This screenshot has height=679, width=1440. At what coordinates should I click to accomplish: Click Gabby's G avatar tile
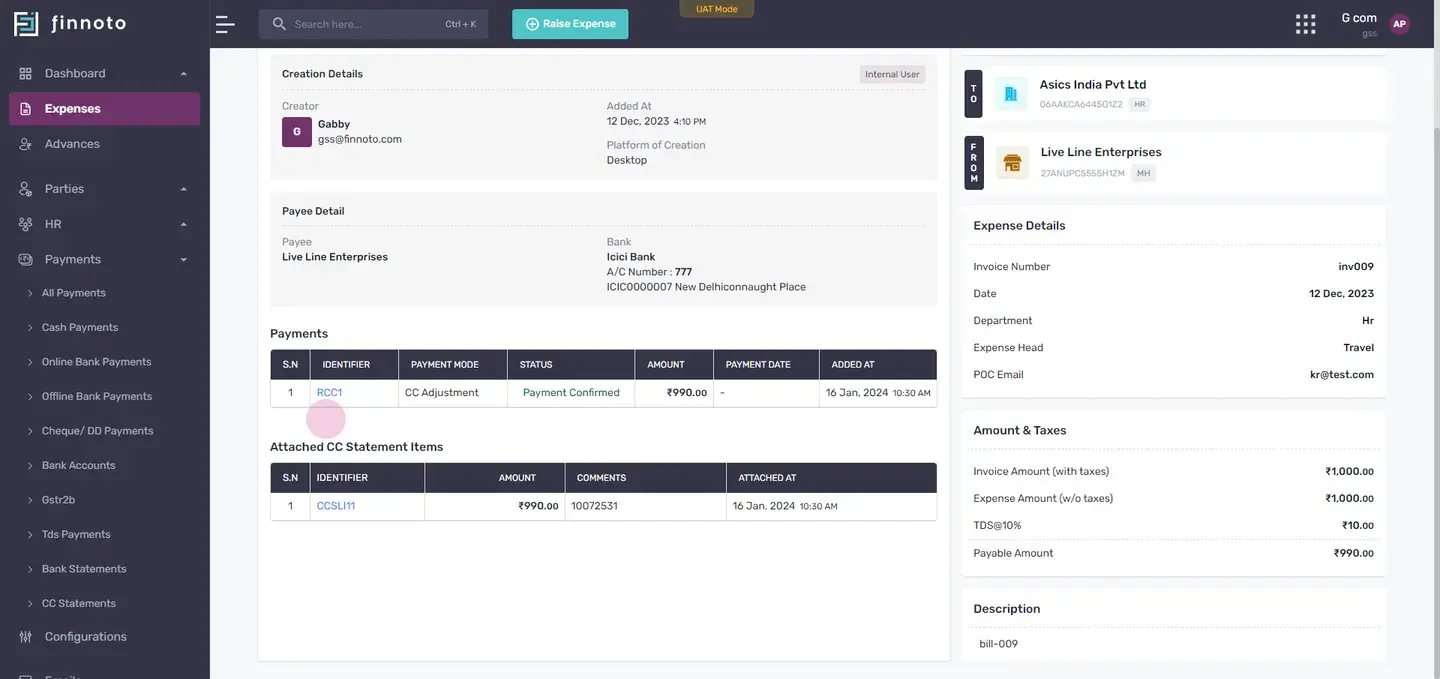297,132
